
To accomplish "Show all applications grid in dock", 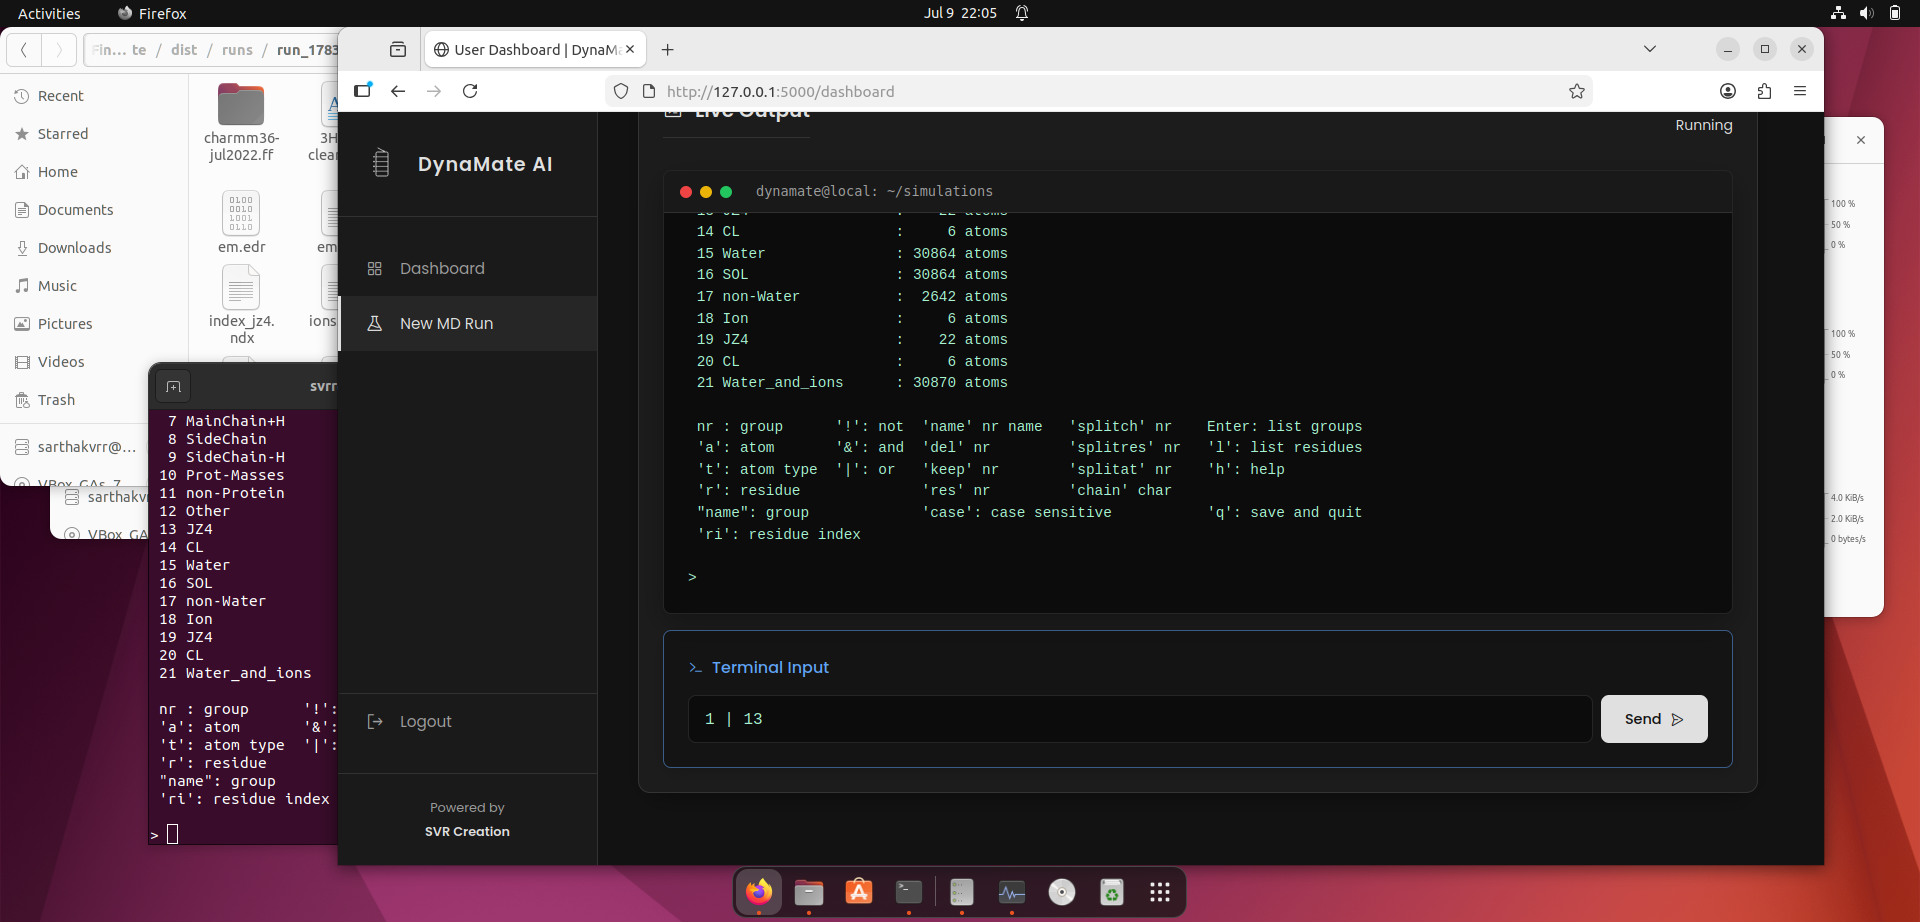I will click(x=1160, y=892).
